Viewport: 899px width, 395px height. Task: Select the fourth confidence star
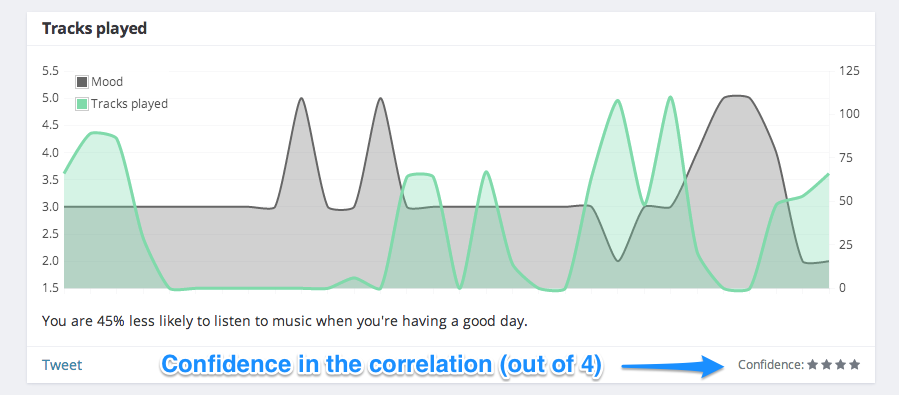point(854,365)
